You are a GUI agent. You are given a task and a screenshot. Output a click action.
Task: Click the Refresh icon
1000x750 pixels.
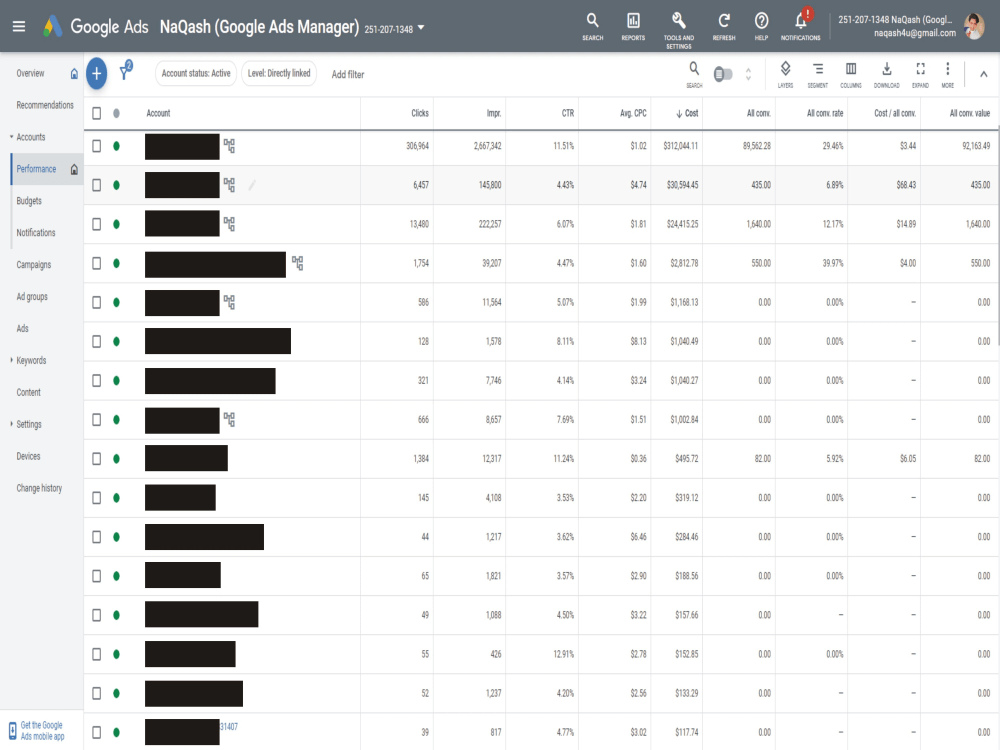coord(724,27)
